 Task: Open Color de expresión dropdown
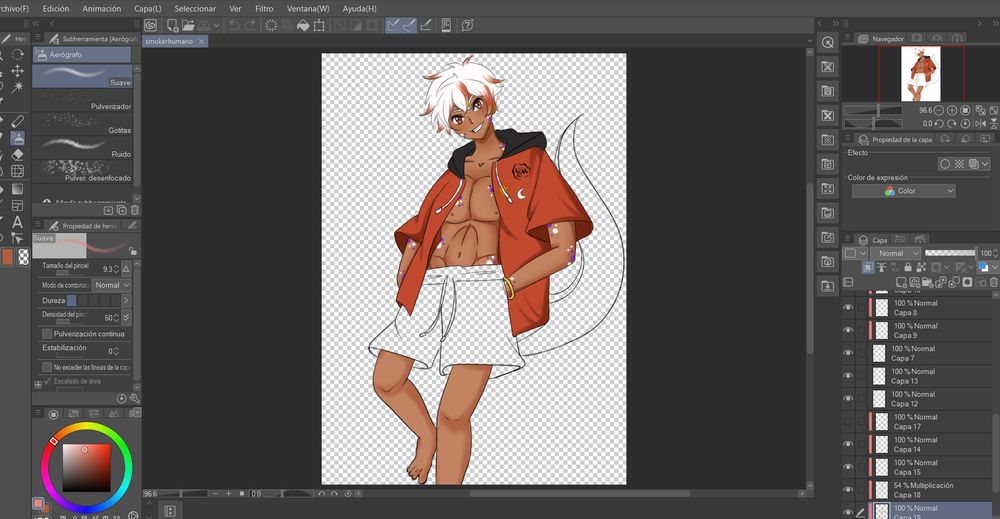pyautogui.click(x=904, y=191)
